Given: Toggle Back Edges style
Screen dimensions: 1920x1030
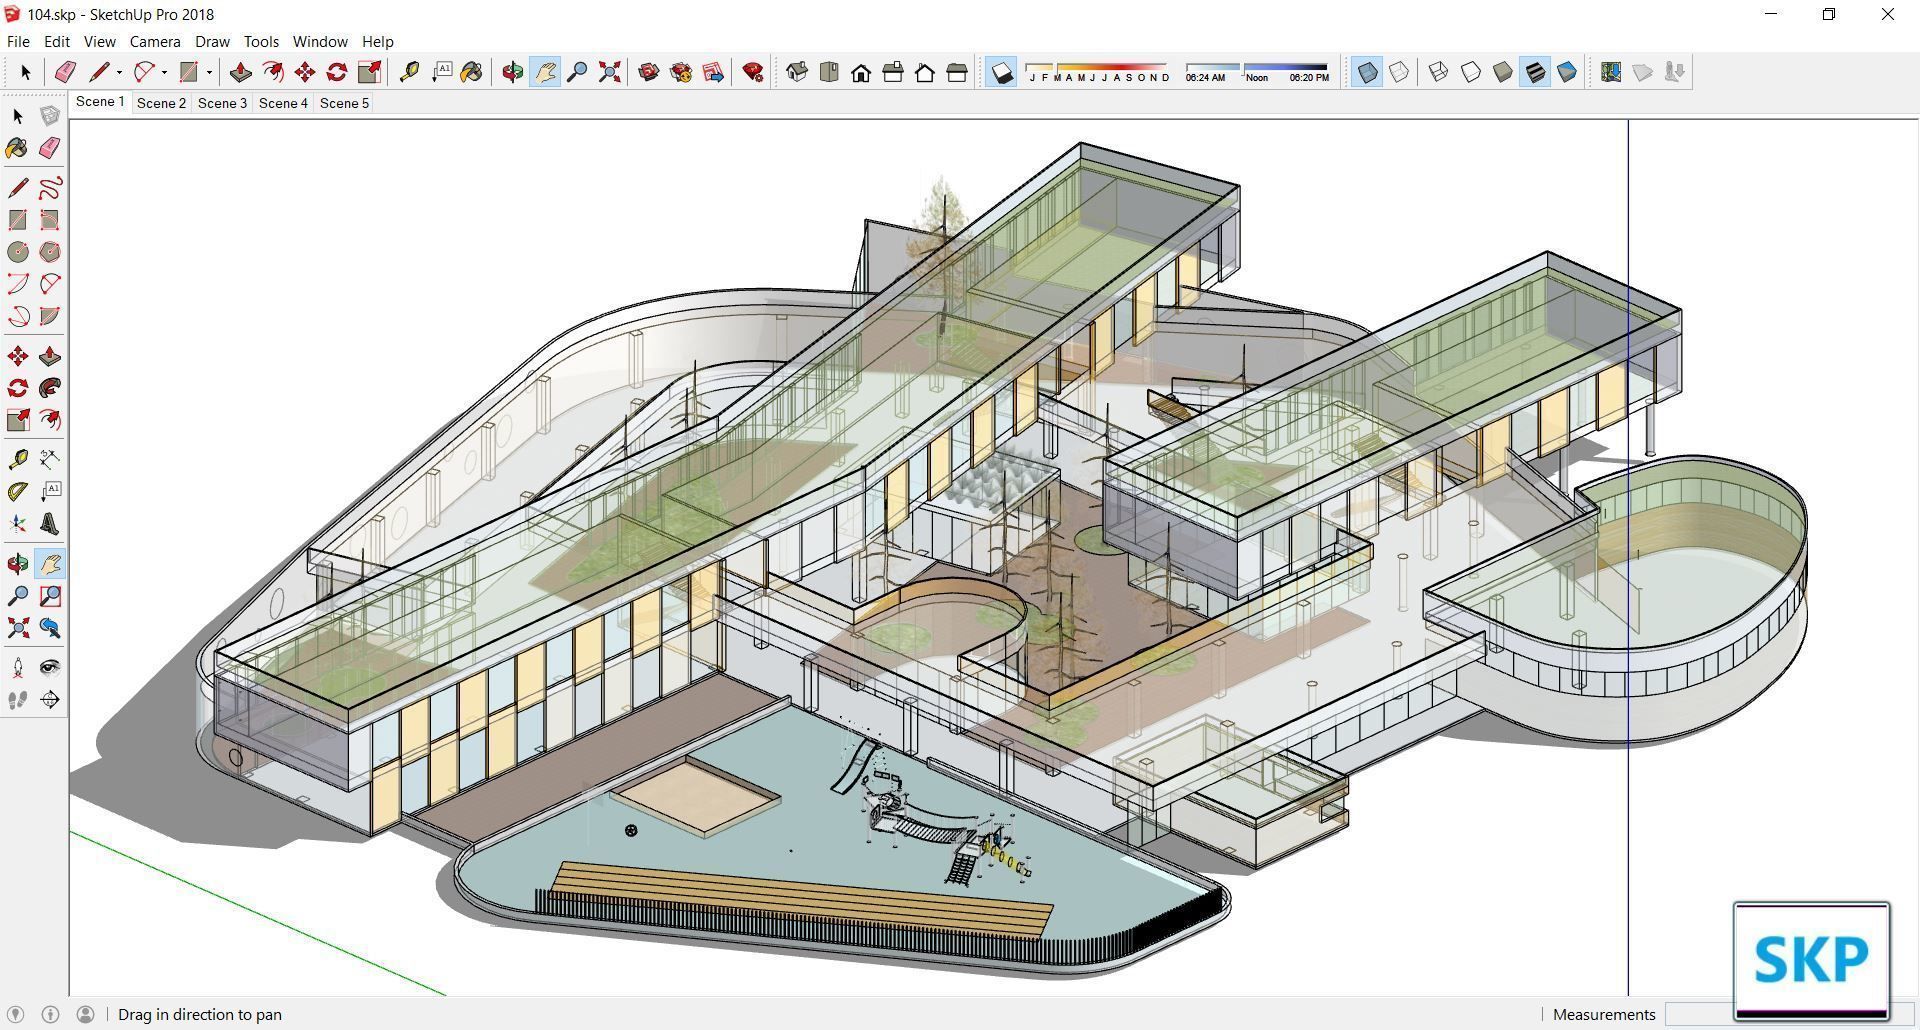Looking at the screenshot, I should click(1399, 72).
